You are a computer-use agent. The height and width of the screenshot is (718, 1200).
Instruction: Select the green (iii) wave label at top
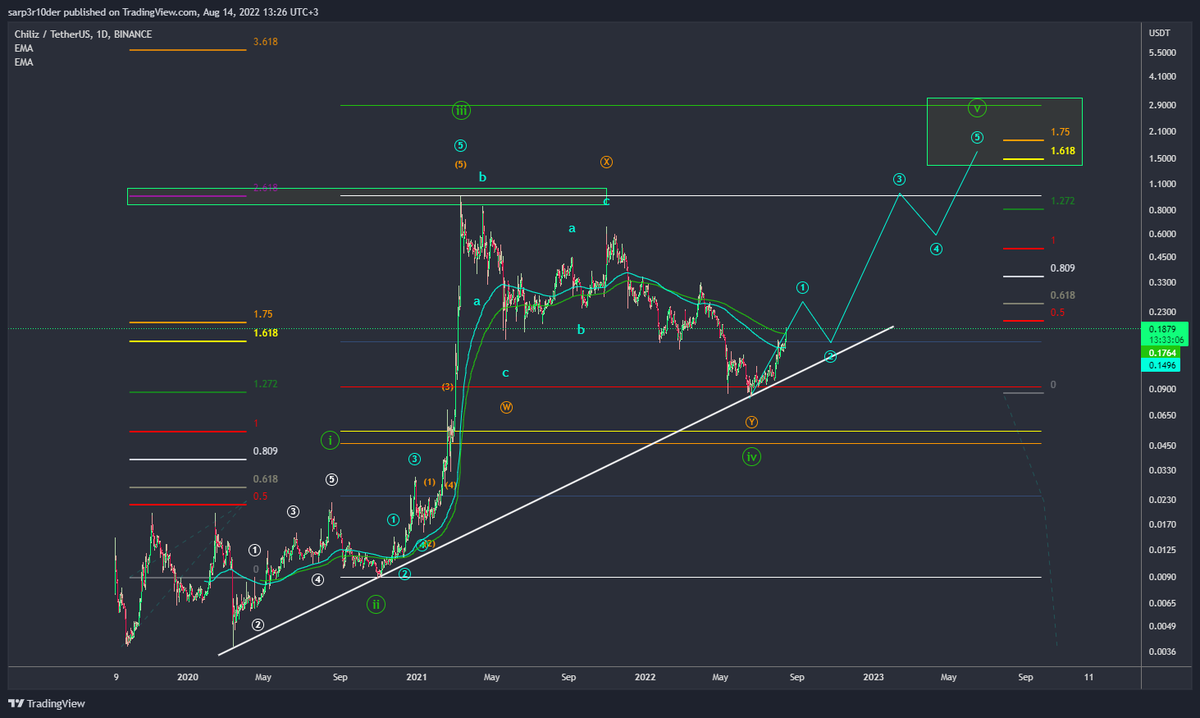click(x=461, y=110)
